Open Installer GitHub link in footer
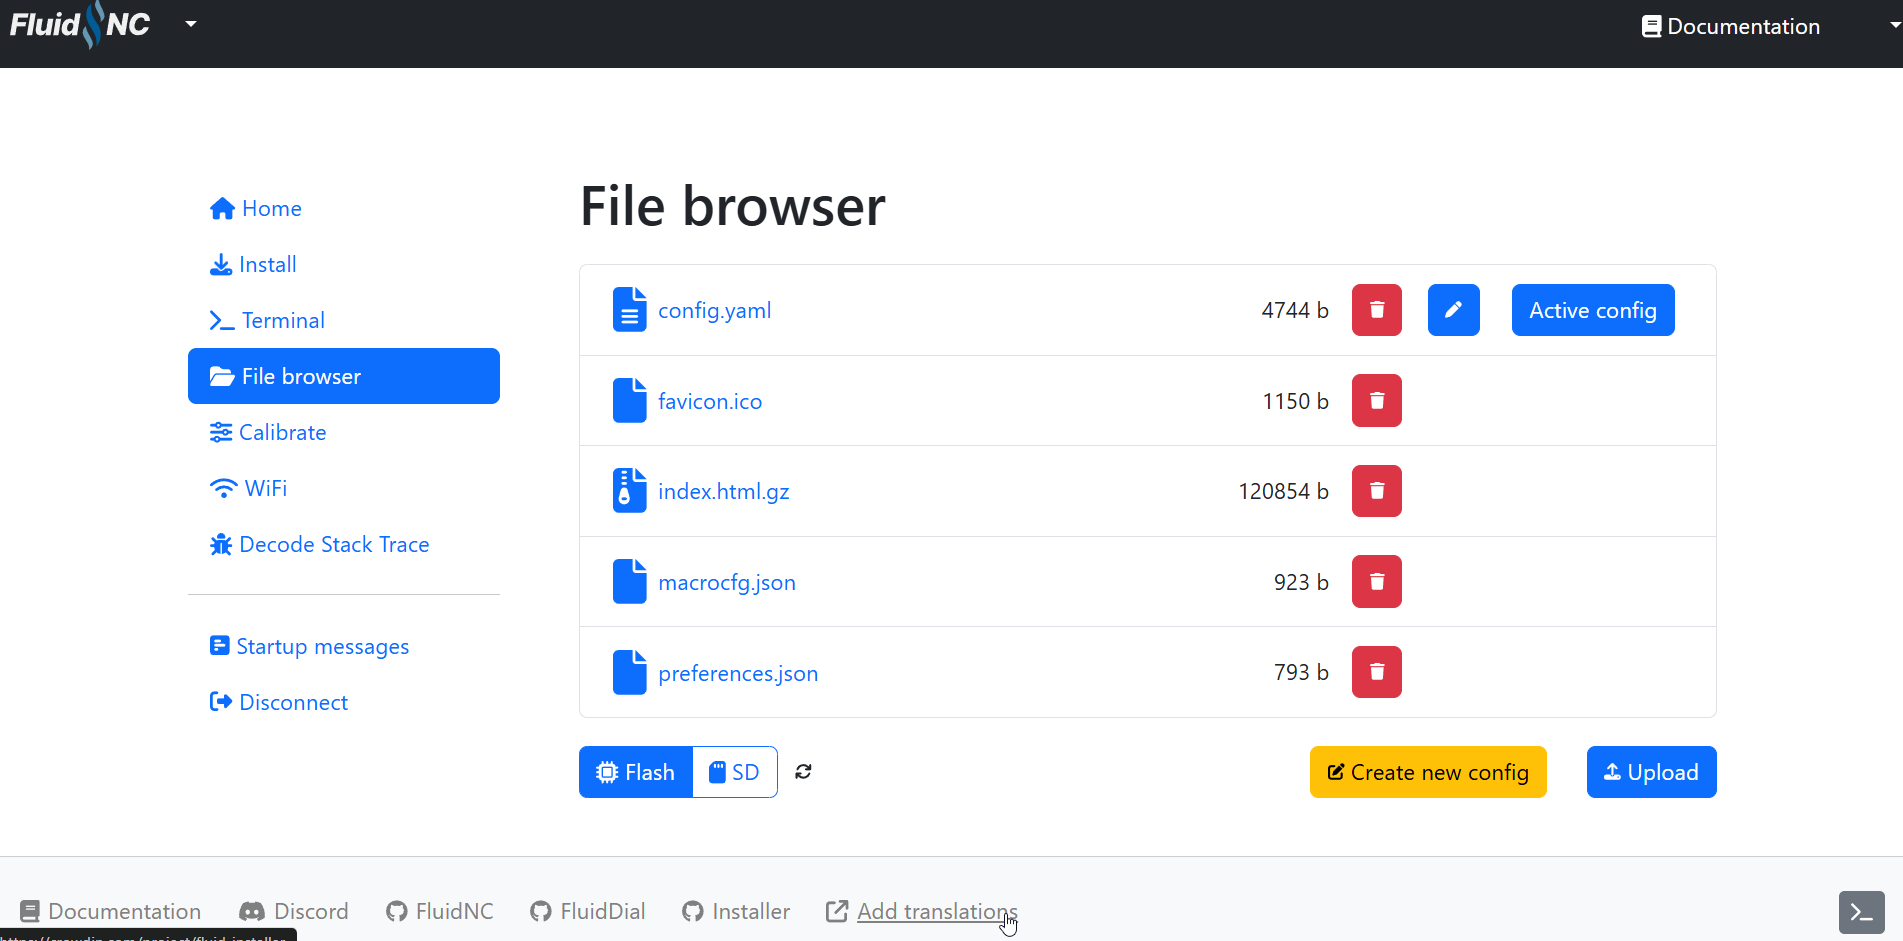This screenshot has height=941, width=1903. click(x=736, y=911)
